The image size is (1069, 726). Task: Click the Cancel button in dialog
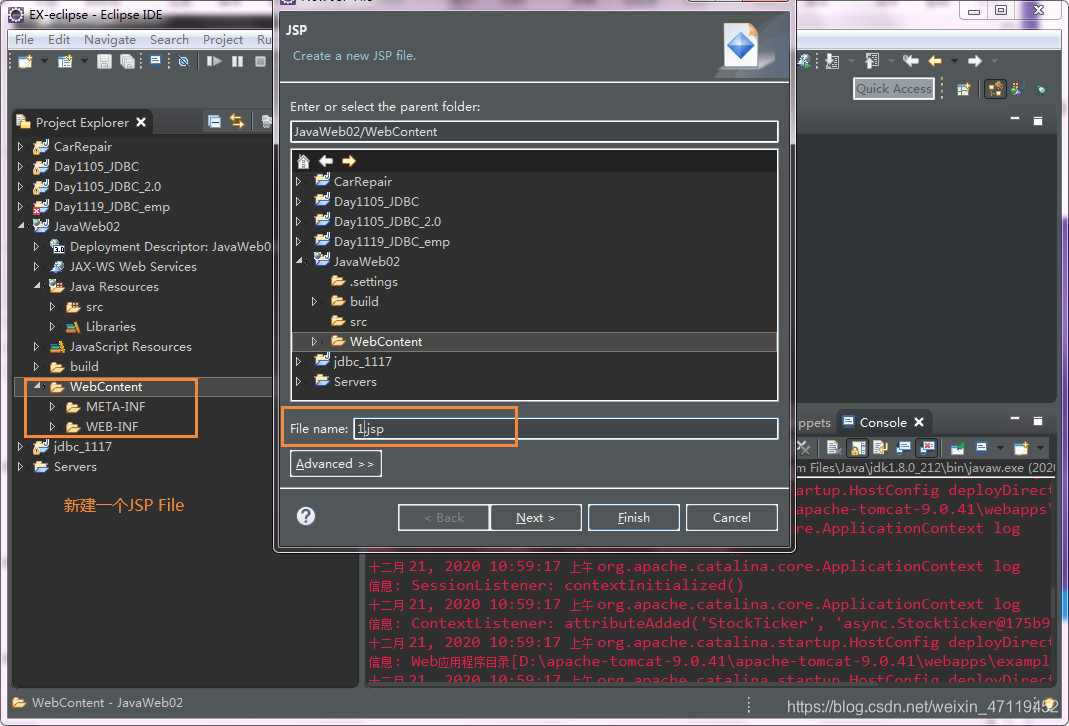point(732,517)
